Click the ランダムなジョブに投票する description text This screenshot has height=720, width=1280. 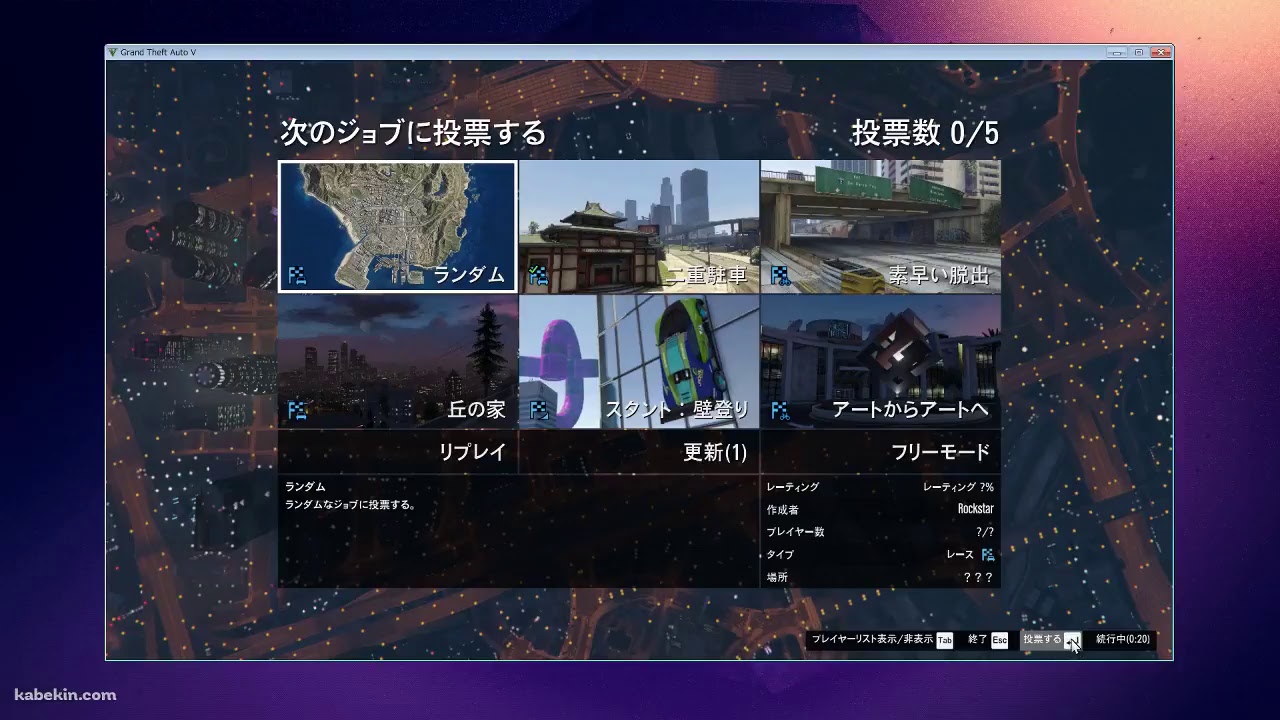(351, 505)
